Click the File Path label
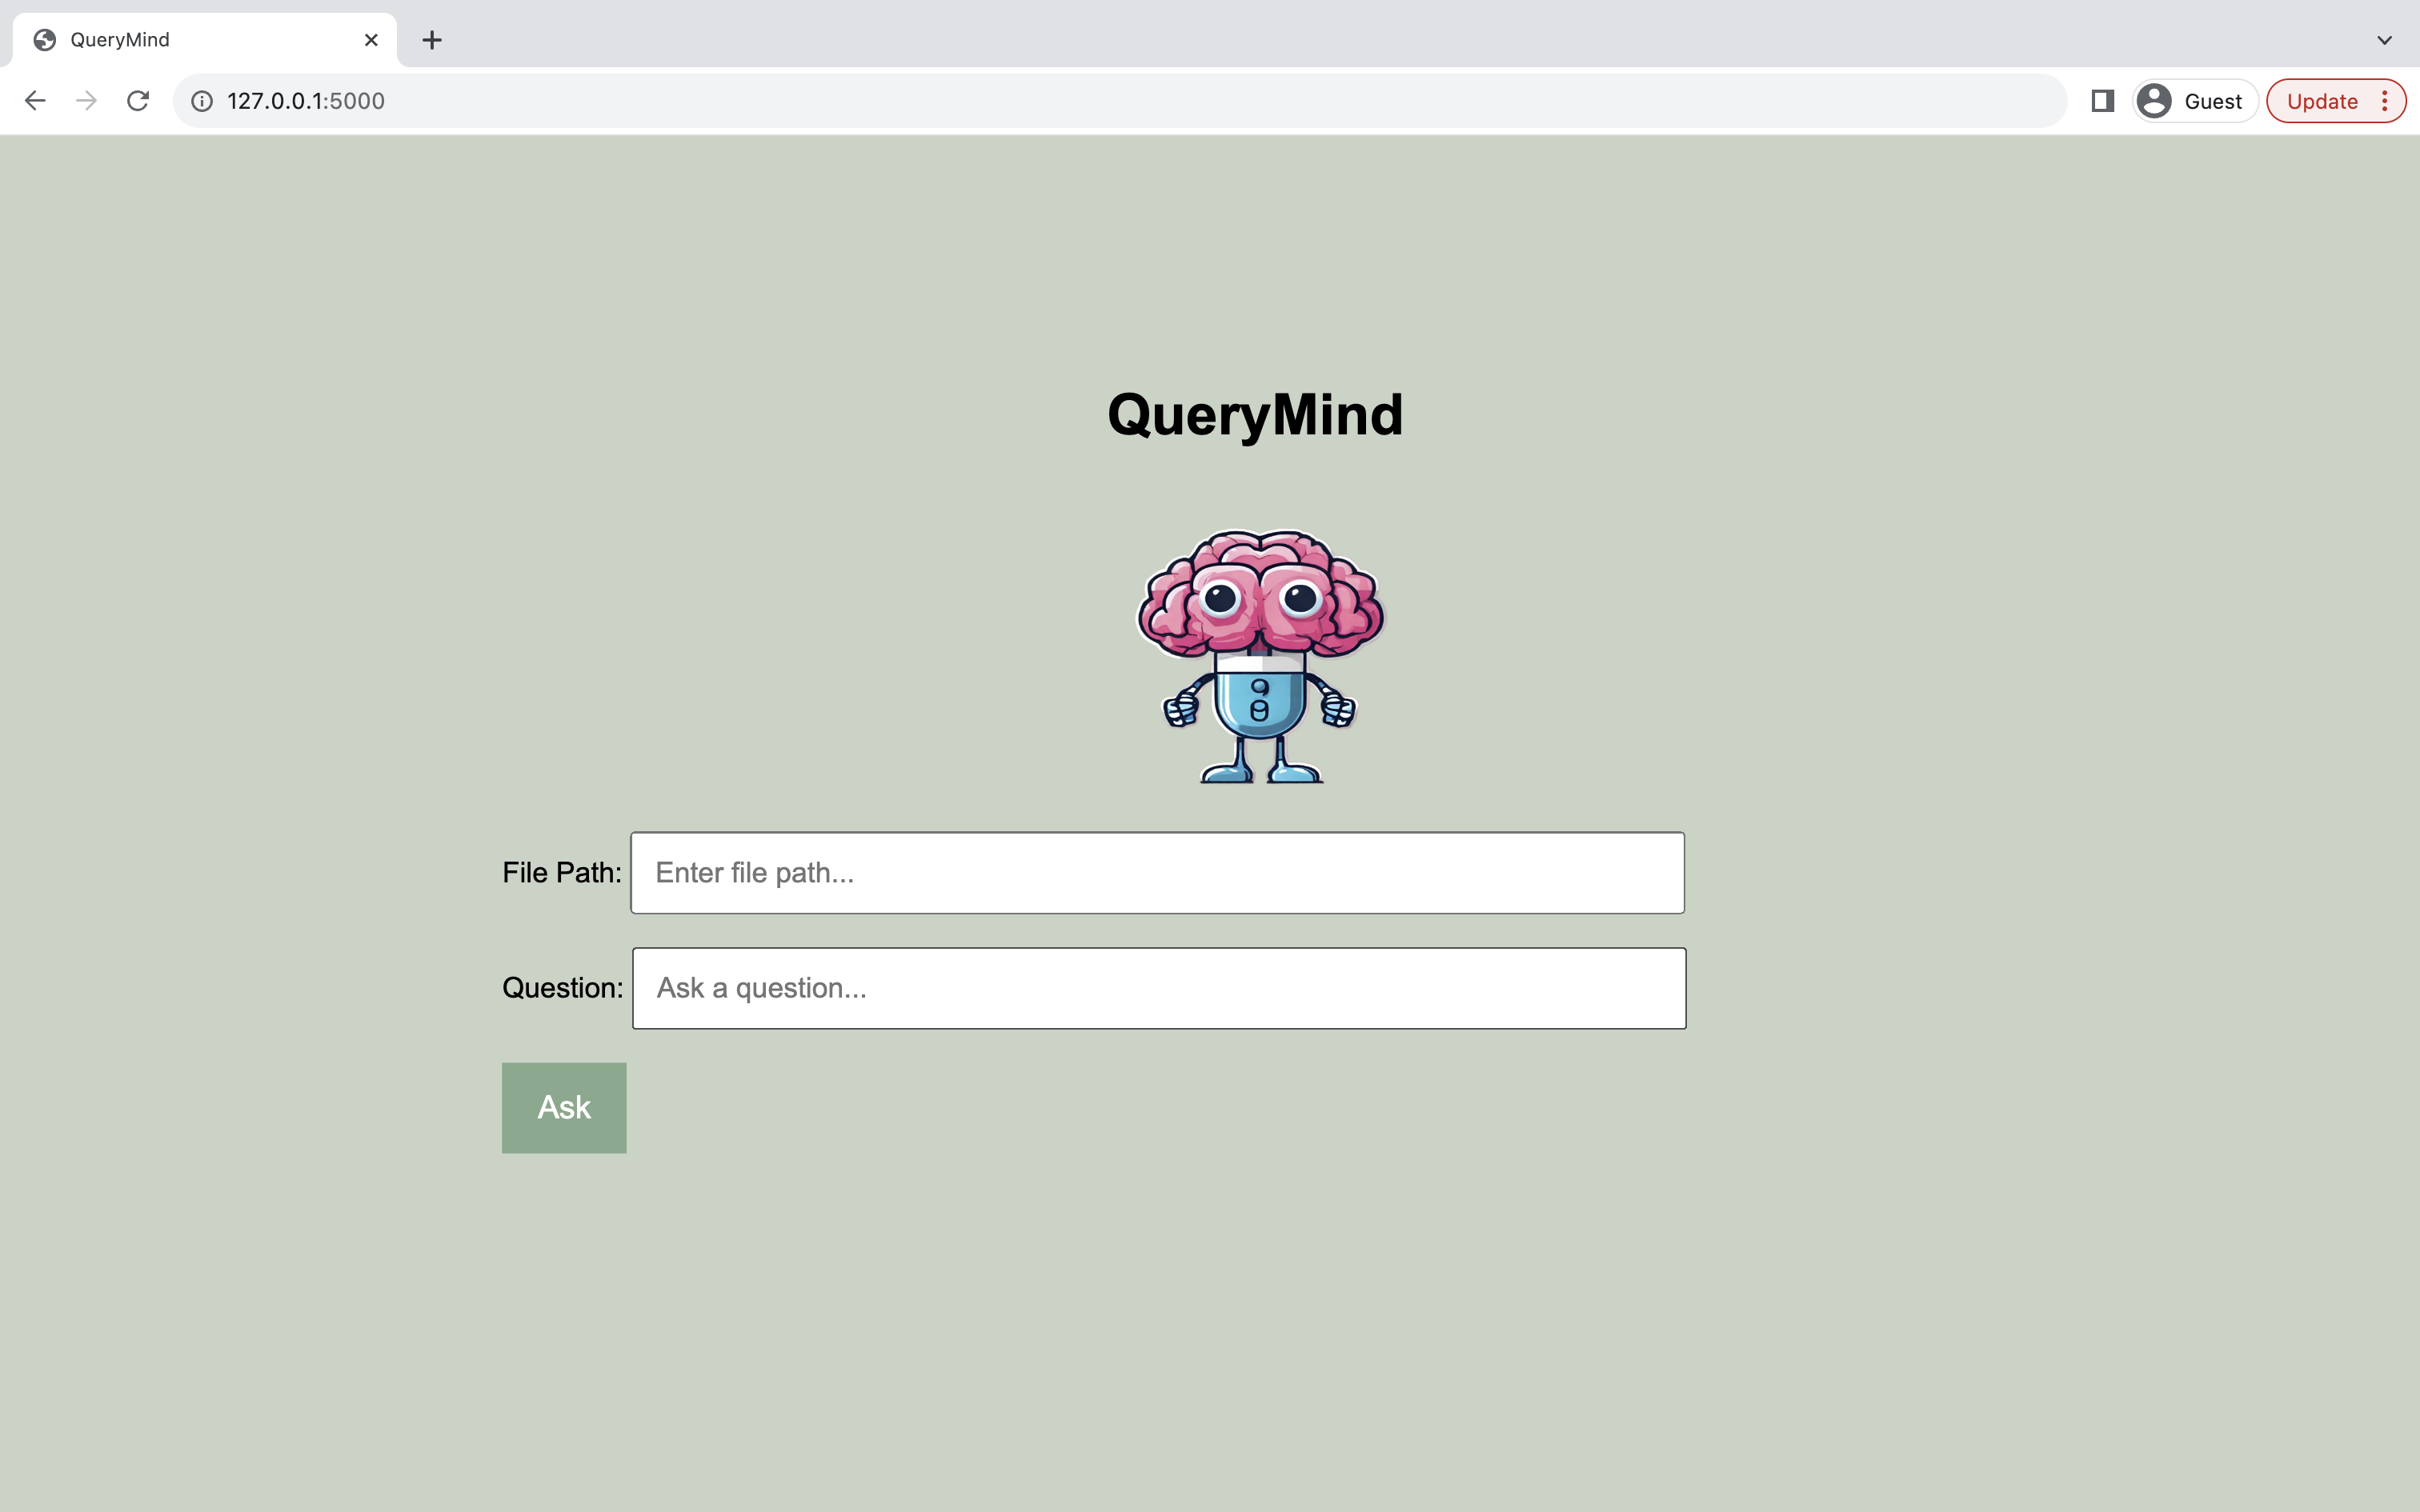The image size is (2420, 1512). [561, 873]
